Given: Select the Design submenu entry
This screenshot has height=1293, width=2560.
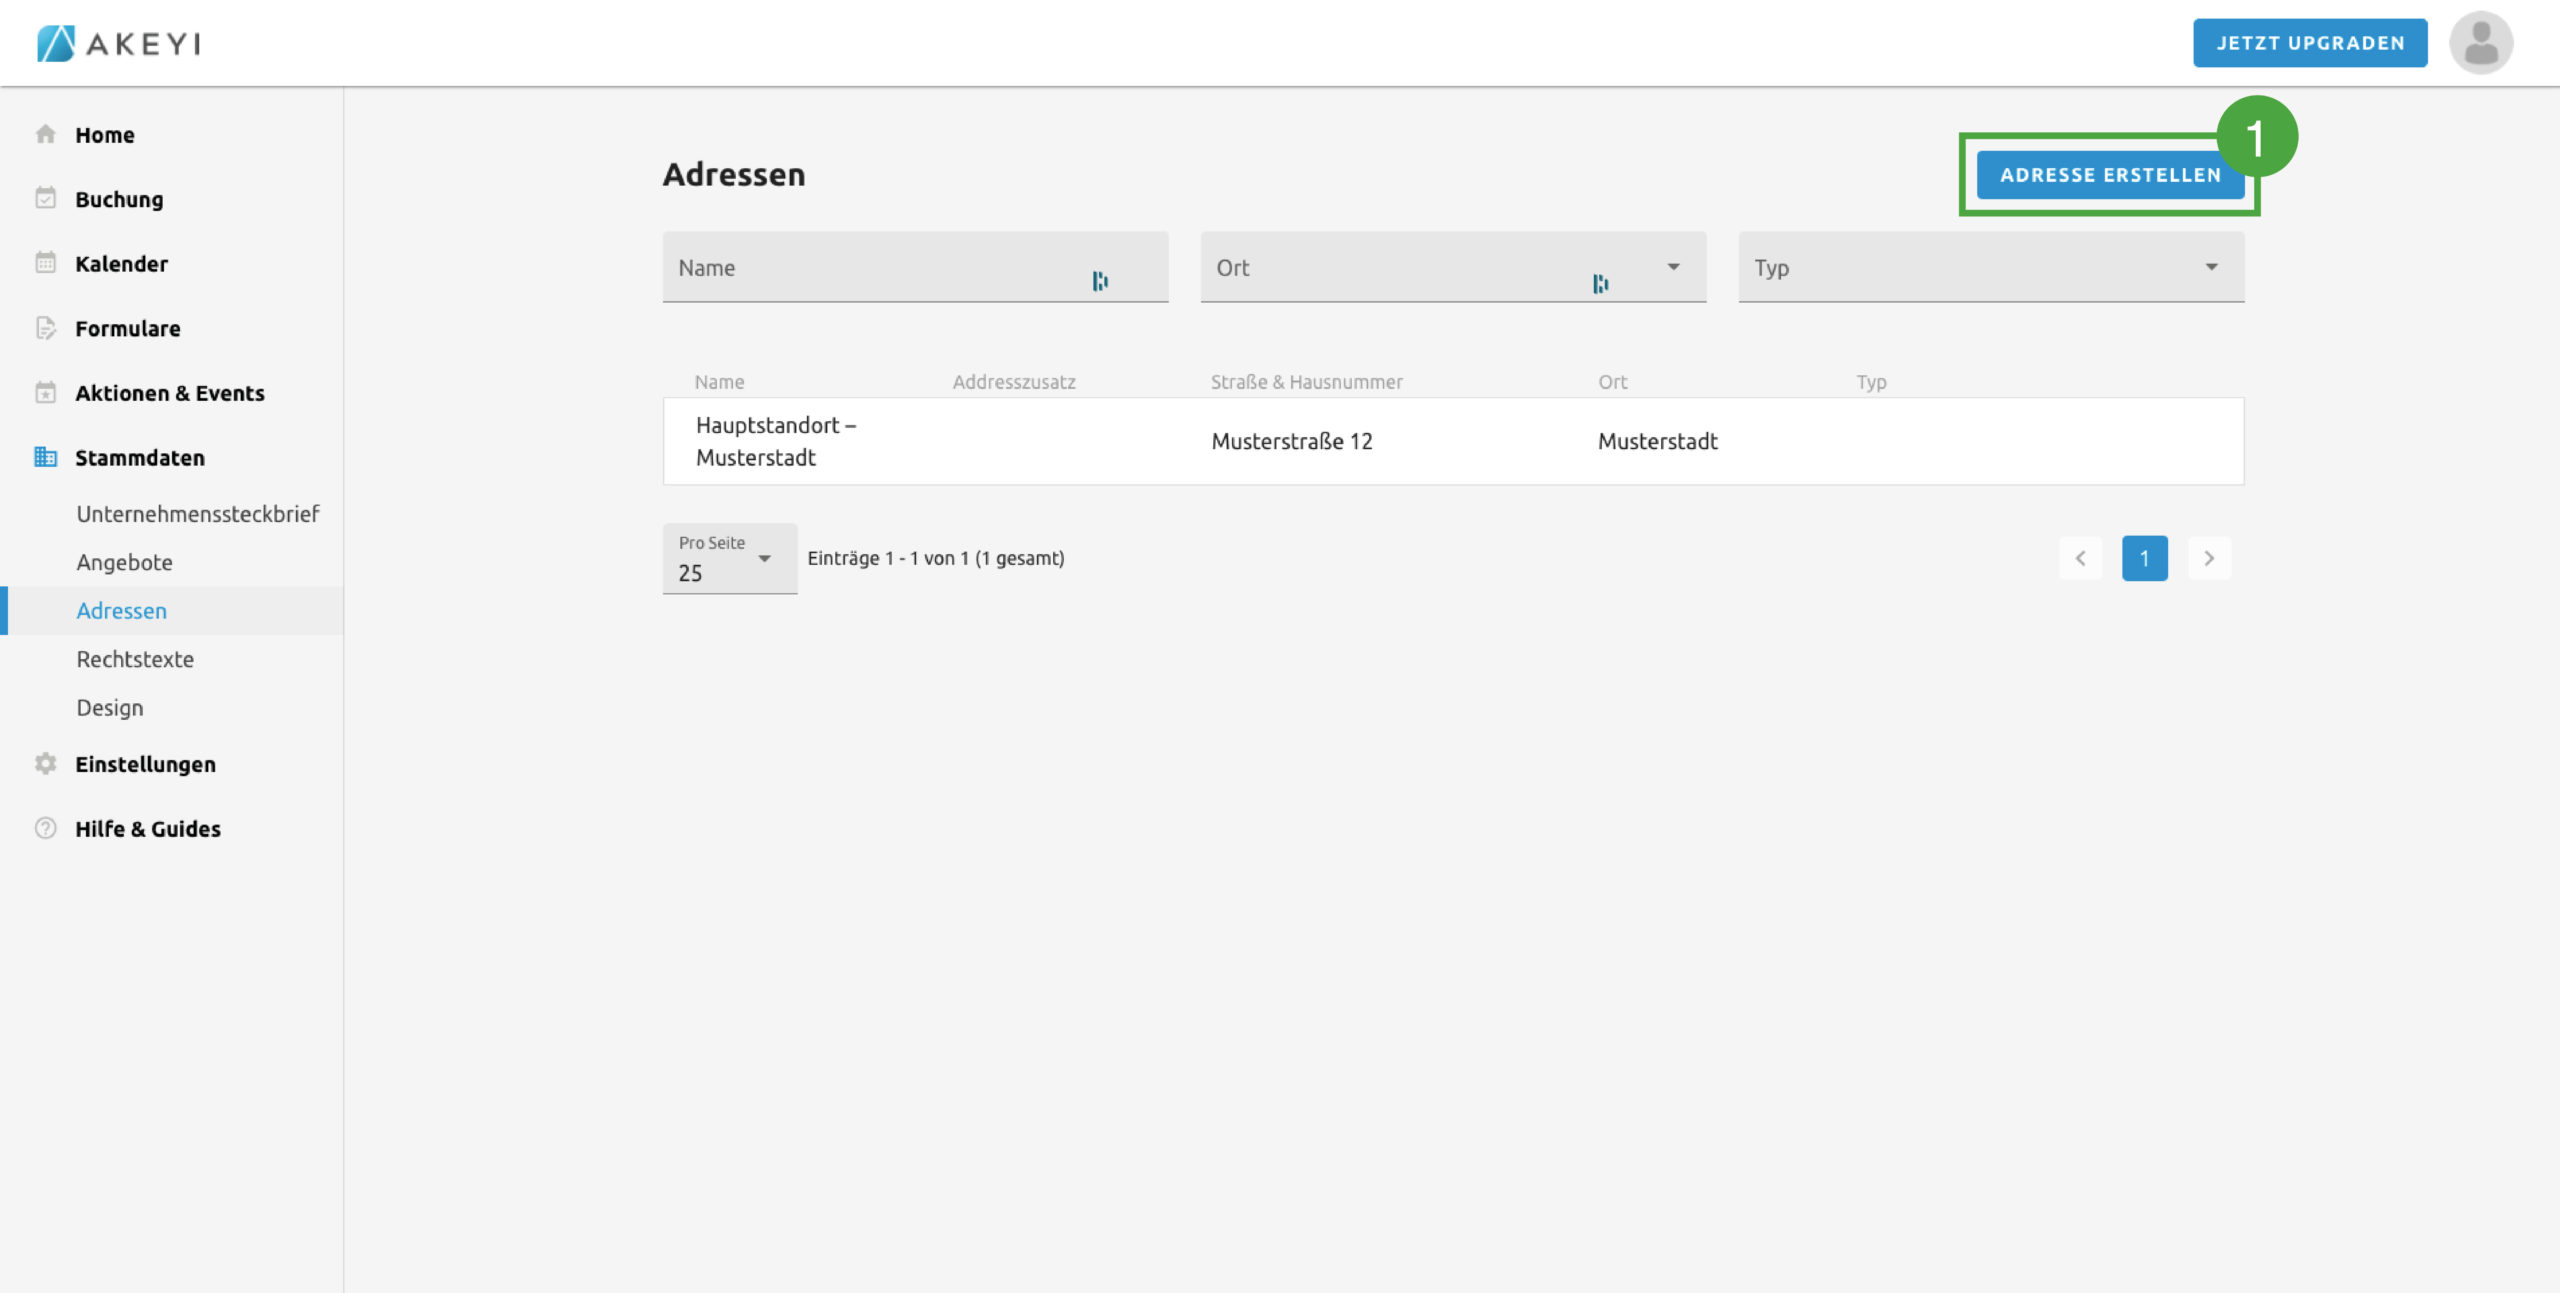Looking at the screenshot, I should click(x=110, y=708).
